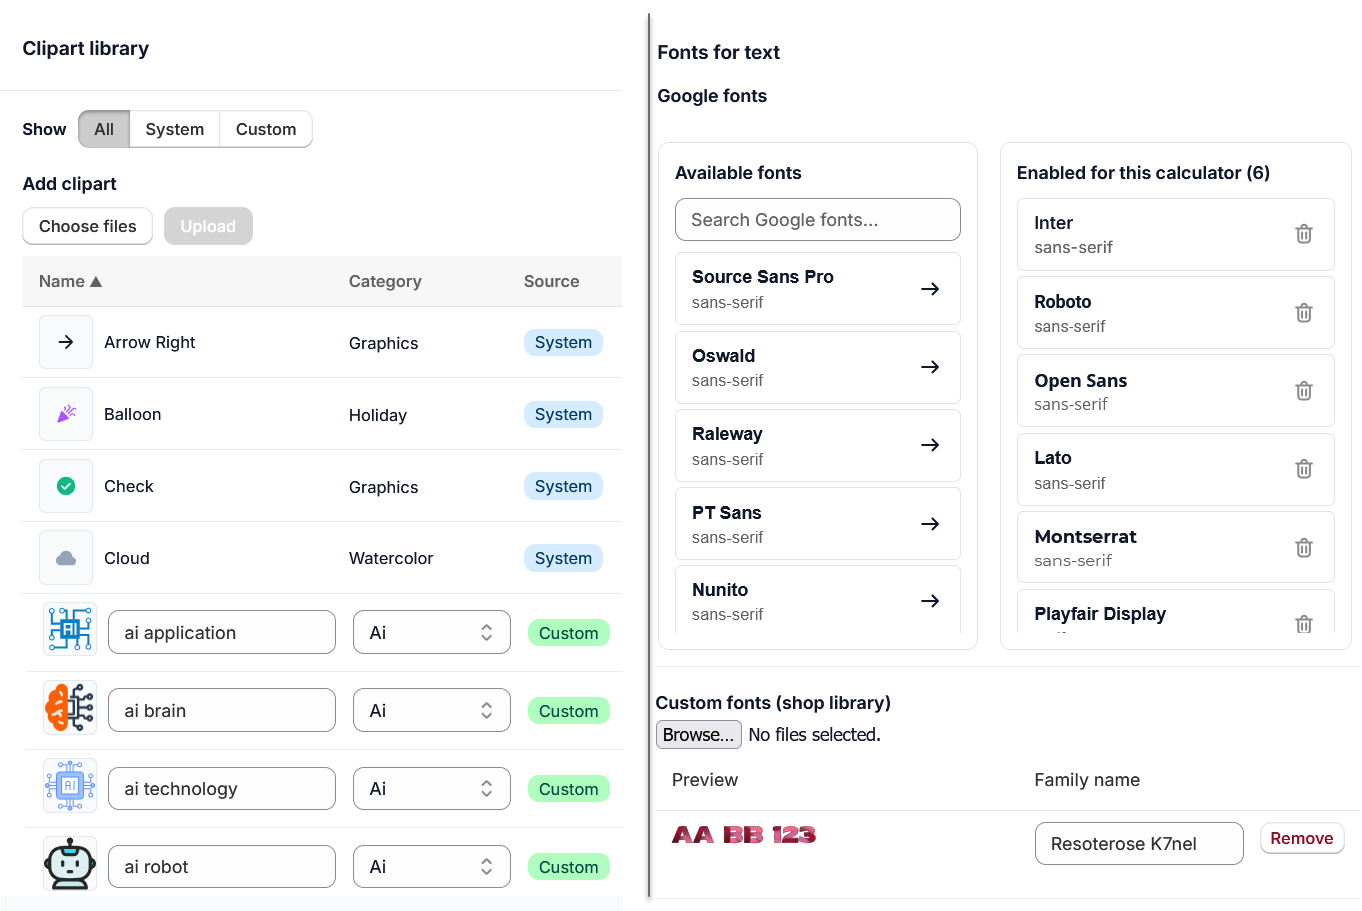1362x911 pixels.
Task: Delete Roboto font trash icon
Action: click(x=1304, y=313)
